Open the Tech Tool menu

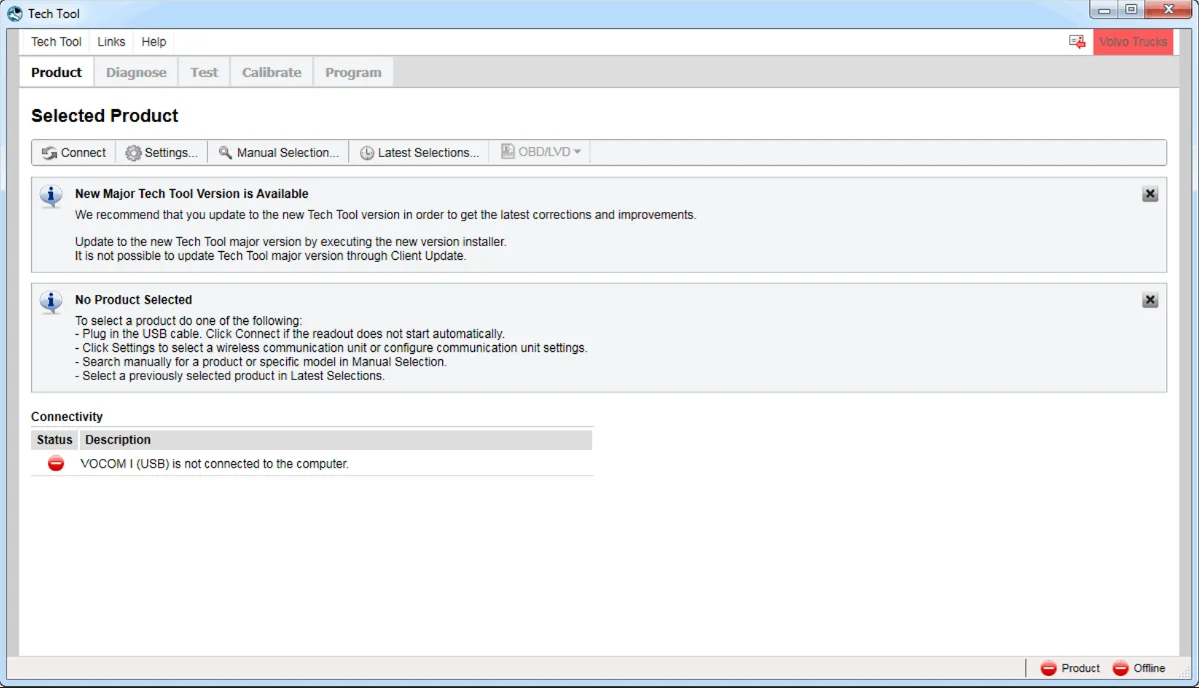[56, 41]
